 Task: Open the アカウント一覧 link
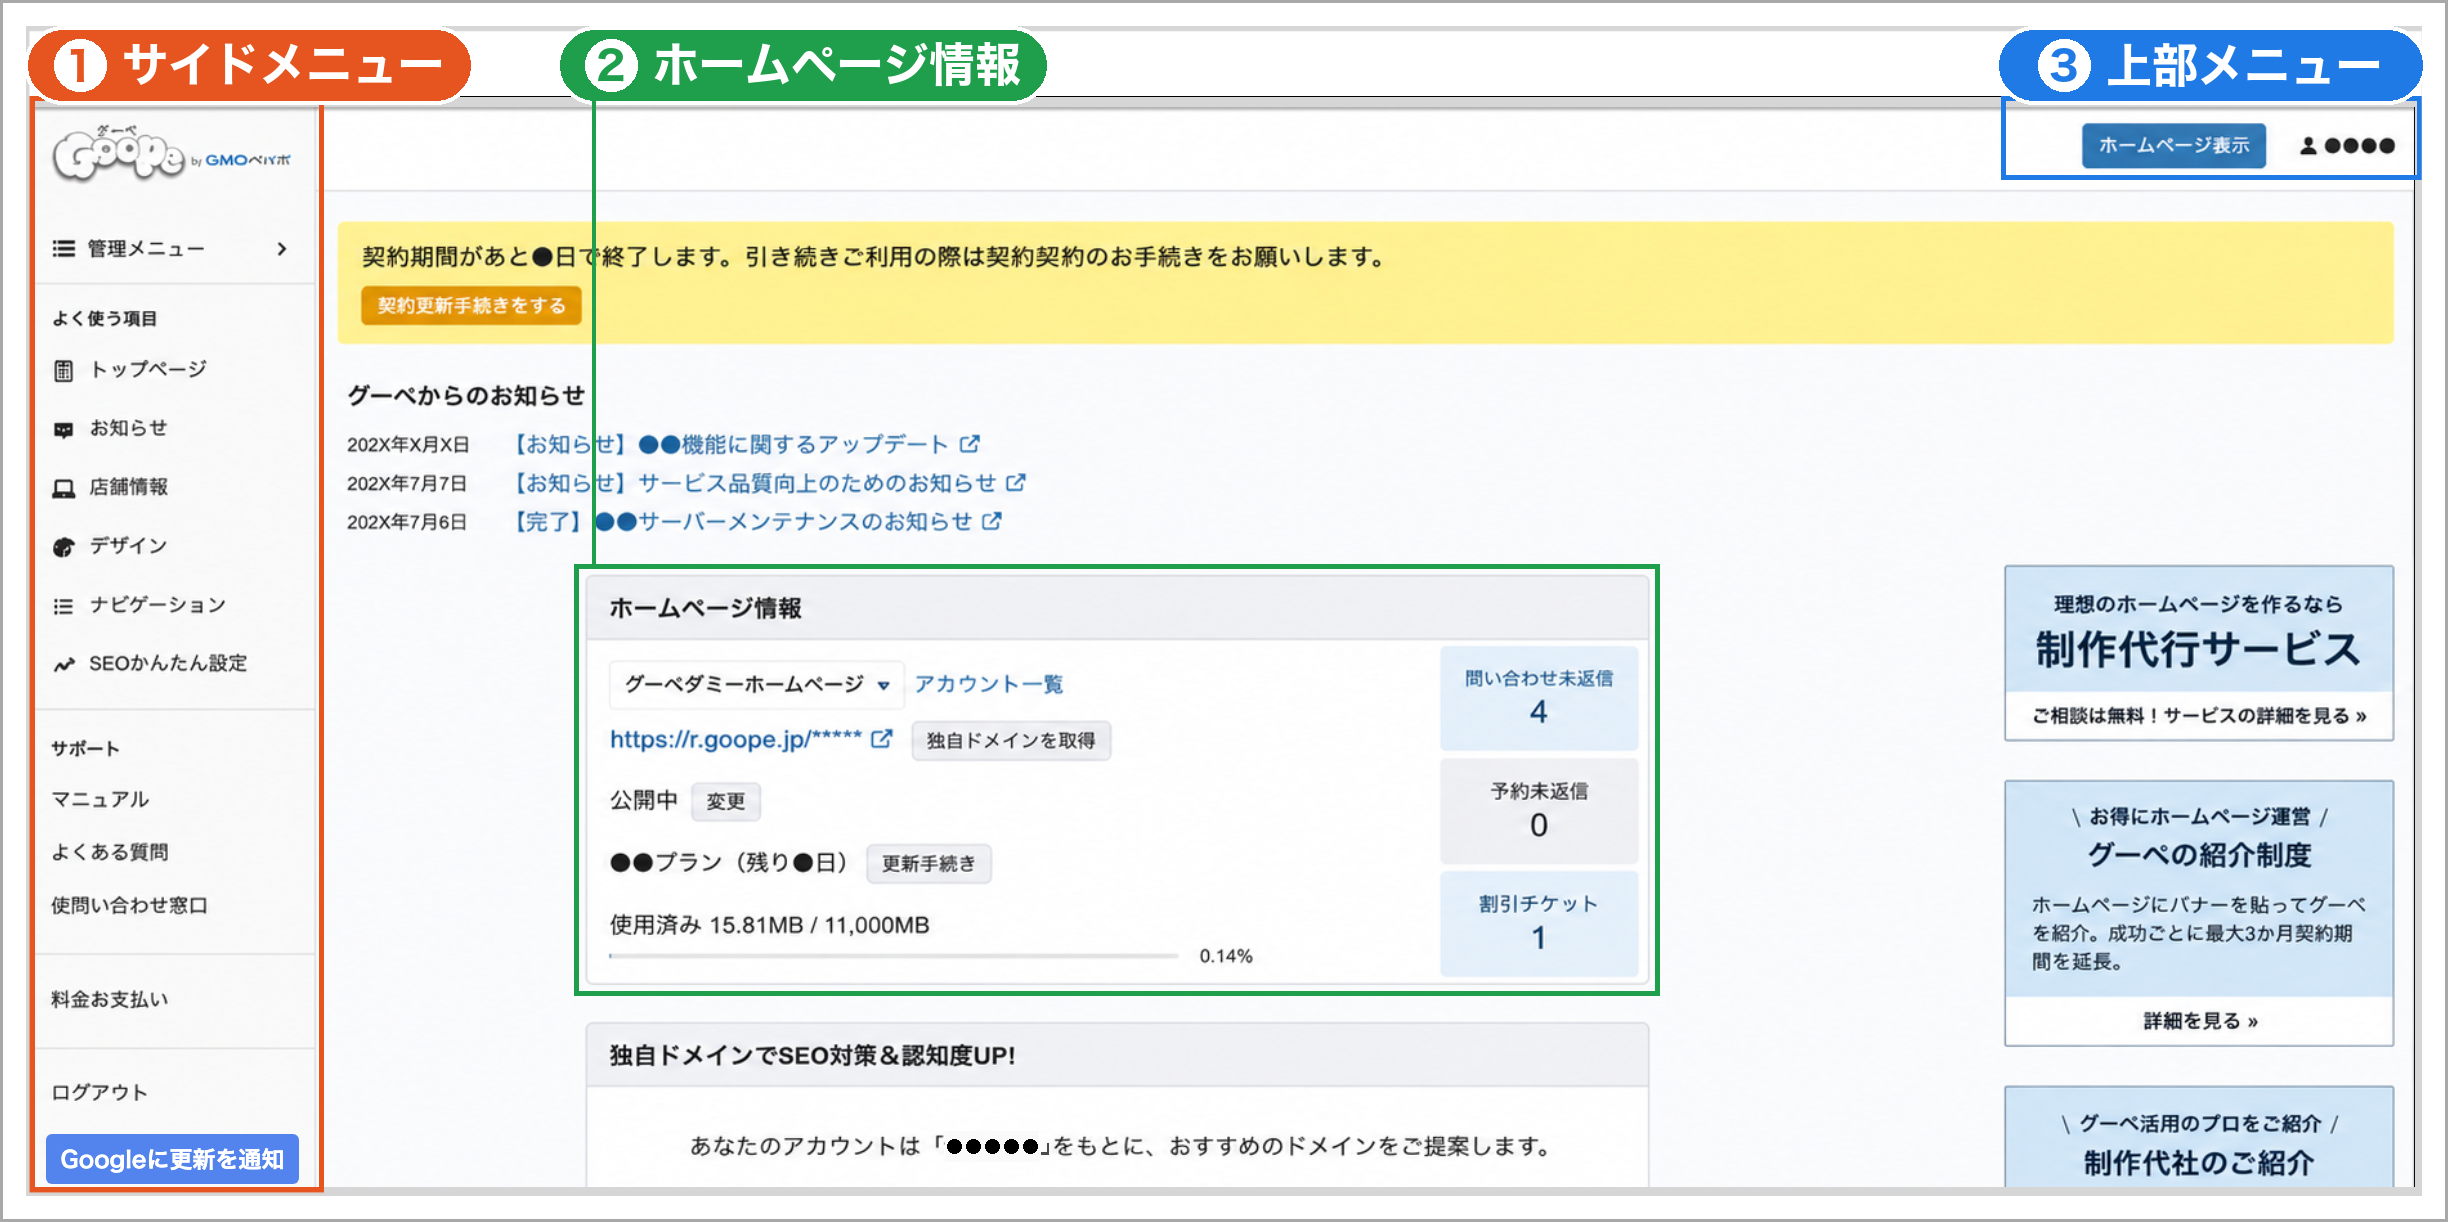pos(989,684)
